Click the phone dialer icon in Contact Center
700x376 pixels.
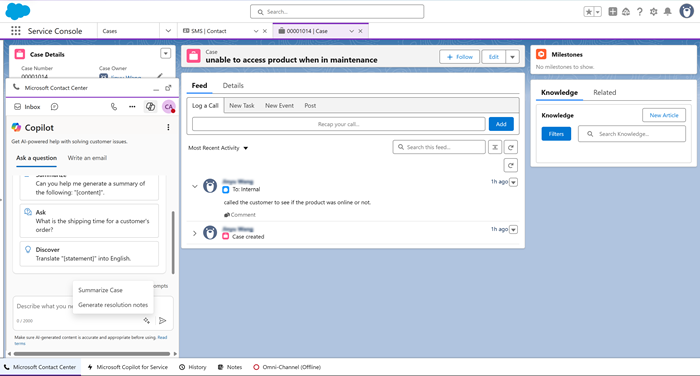114,107
